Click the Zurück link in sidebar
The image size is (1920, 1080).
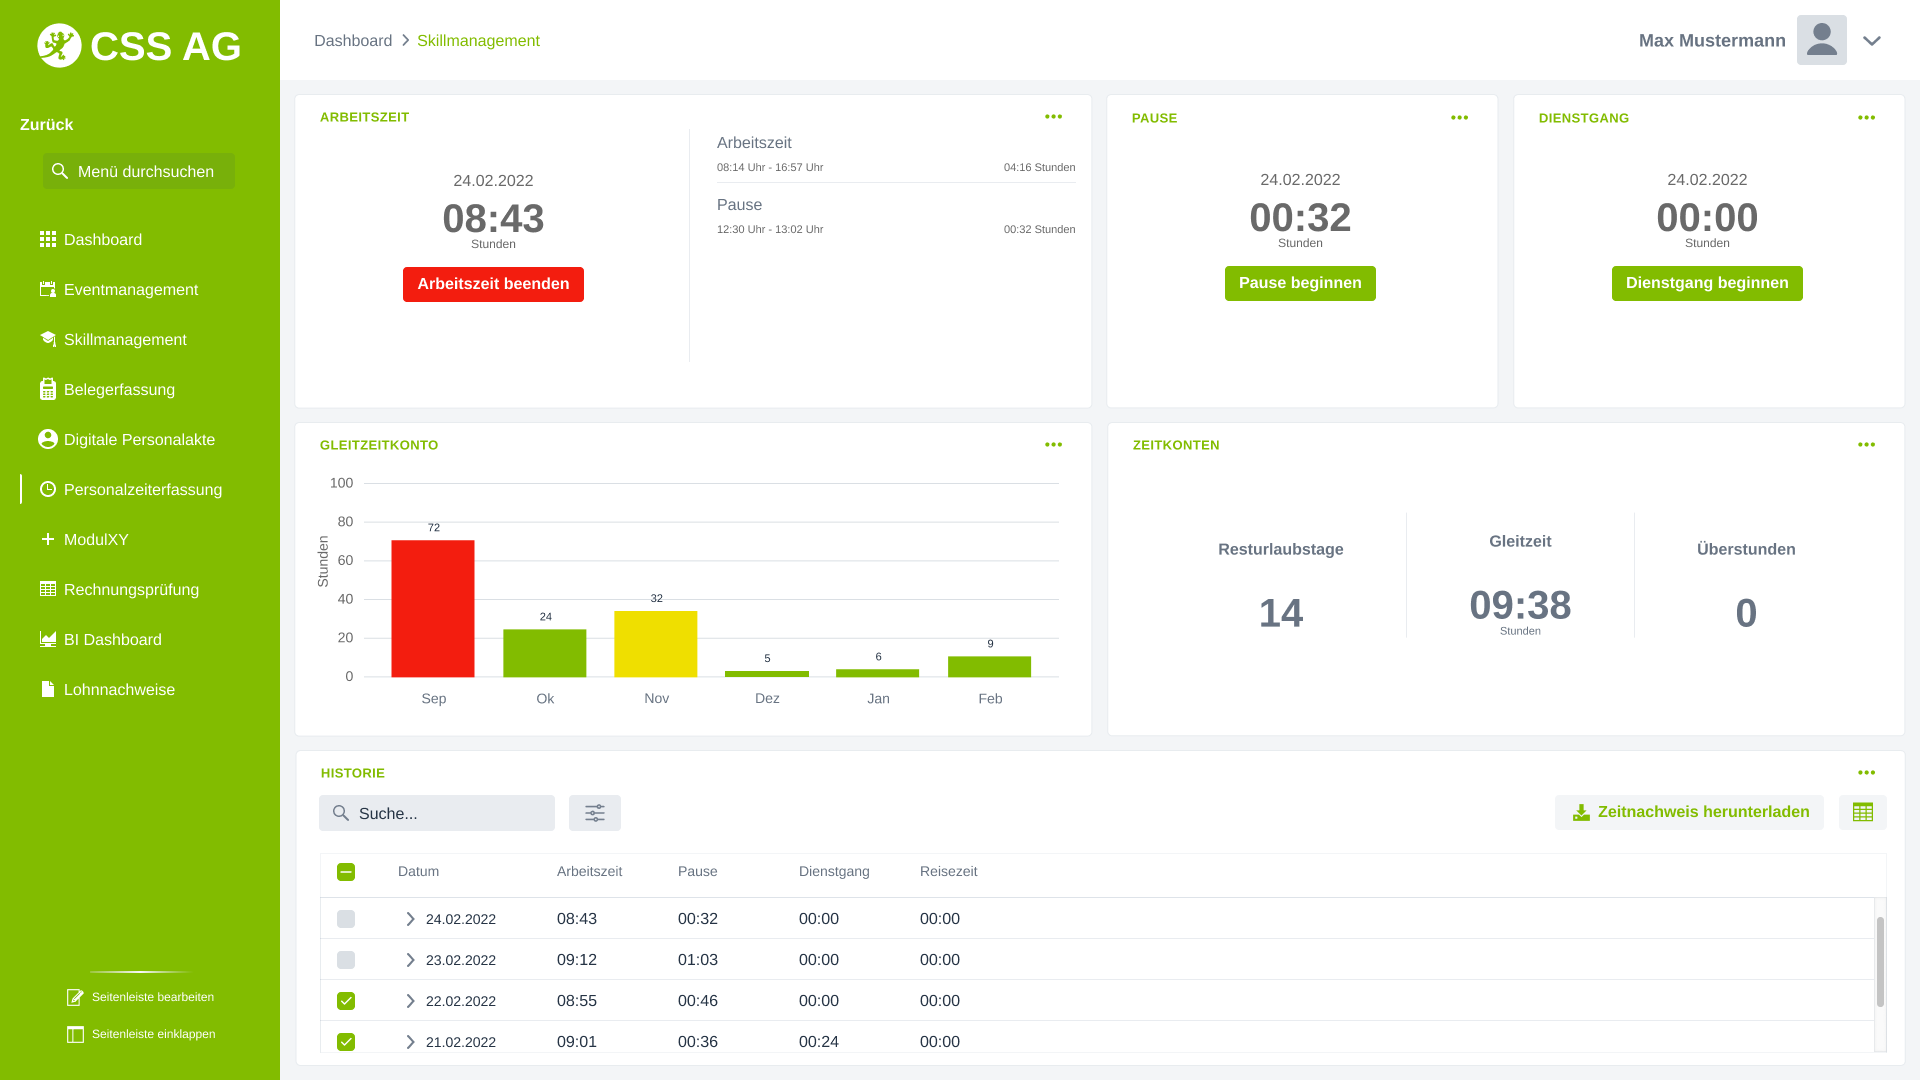[x=46, y=125]
